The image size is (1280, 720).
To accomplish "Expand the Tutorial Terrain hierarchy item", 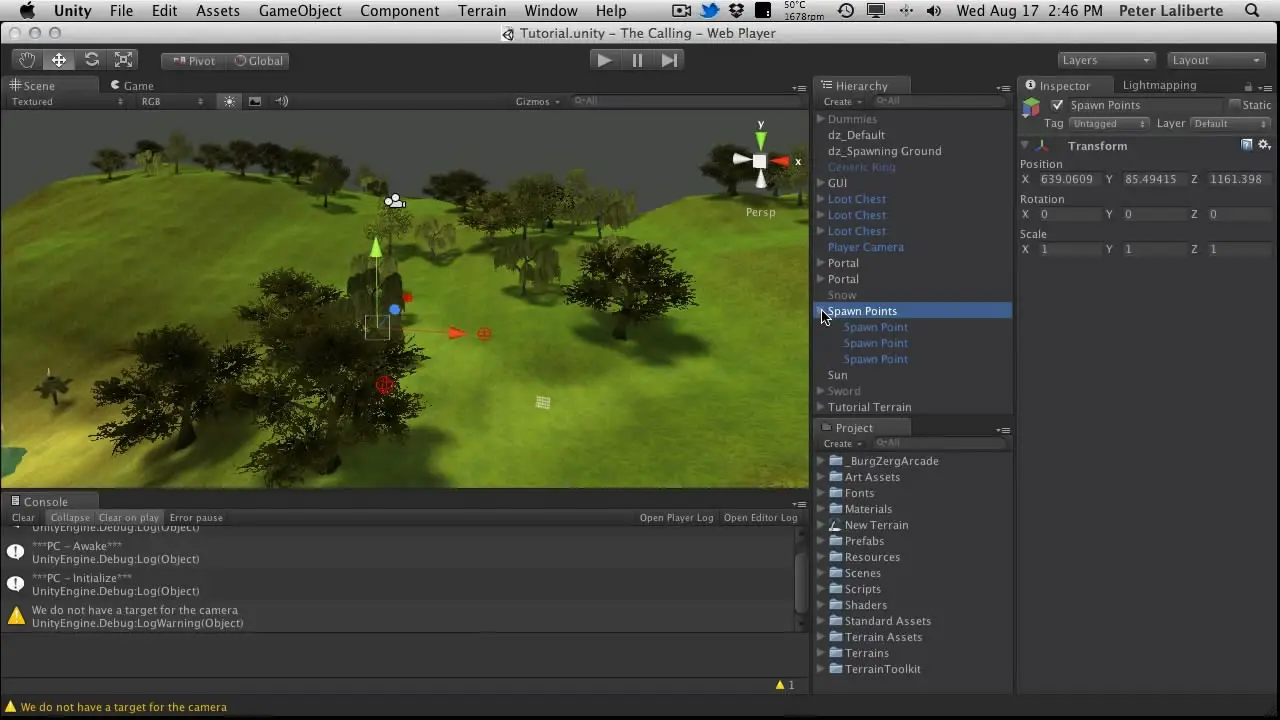I will tap(821, 407).
